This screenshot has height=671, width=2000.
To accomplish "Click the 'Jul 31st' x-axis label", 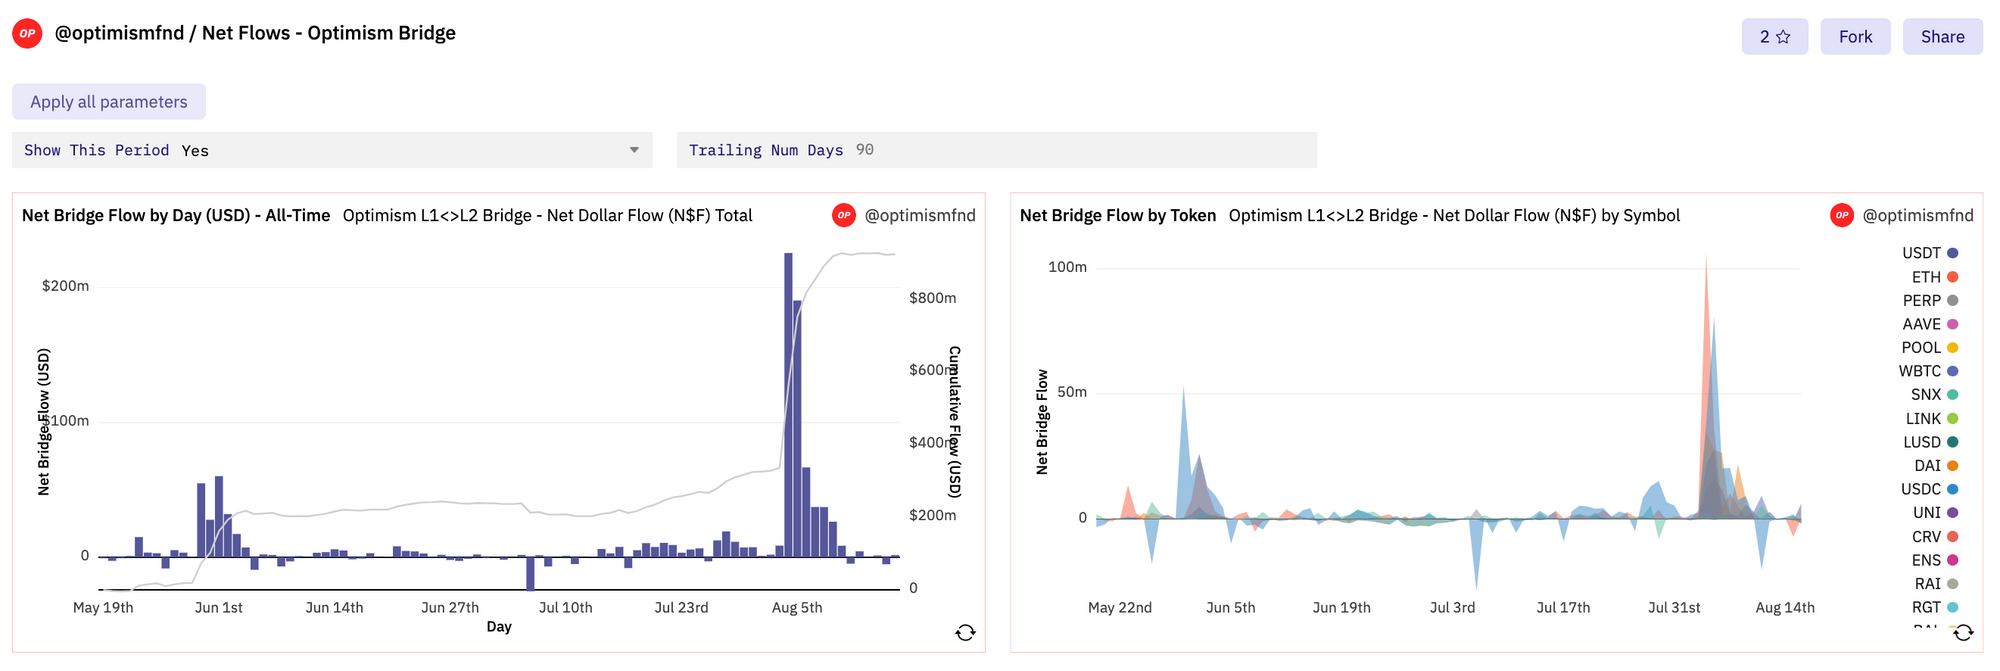I will tap(1674, 608).
